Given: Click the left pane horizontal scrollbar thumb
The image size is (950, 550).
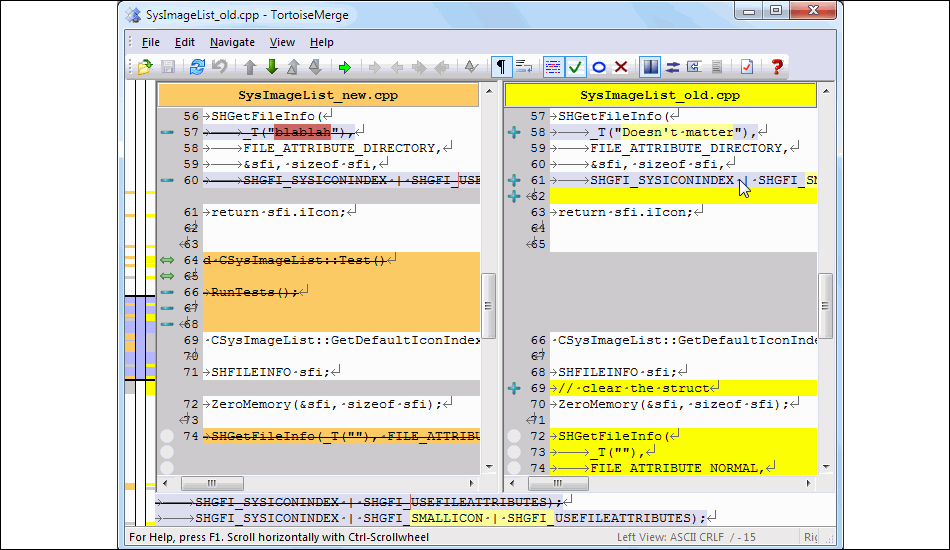Looking at the screenshot, I should 213,483.
